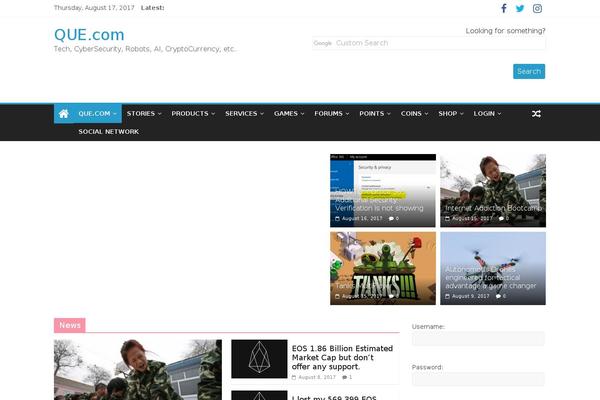Open Additional Security Verification not showing tile

383,191
